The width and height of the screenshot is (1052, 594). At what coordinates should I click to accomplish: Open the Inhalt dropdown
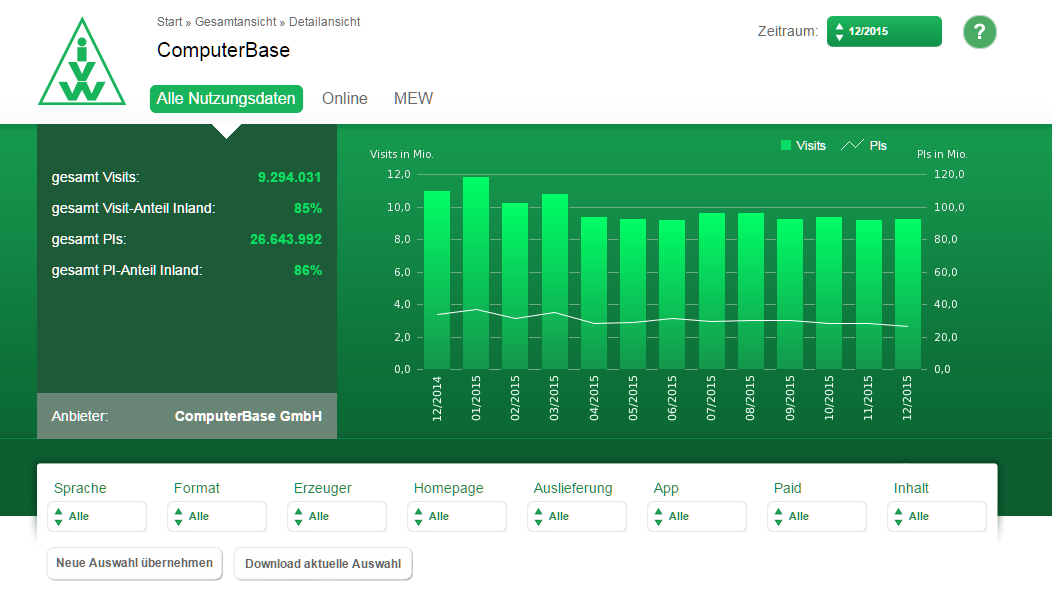coord(937,516)
